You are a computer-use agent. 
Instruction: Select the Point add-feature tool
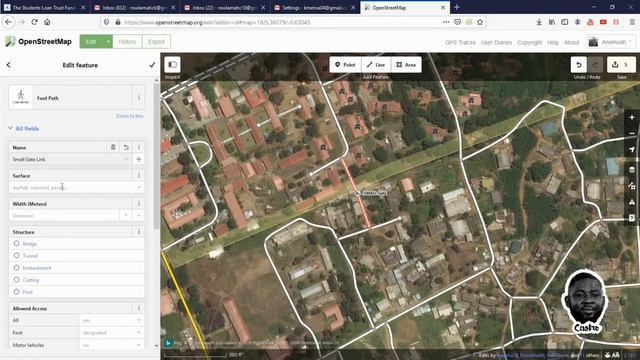tap(345, 64)
